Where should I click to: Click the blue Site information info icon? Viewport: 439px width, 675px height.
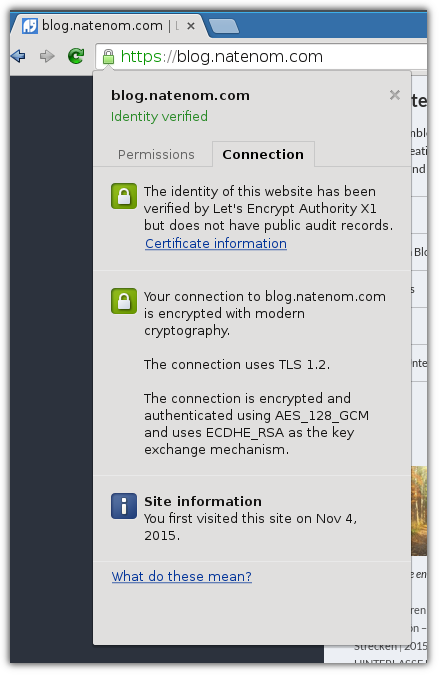[x=124, y=506]
